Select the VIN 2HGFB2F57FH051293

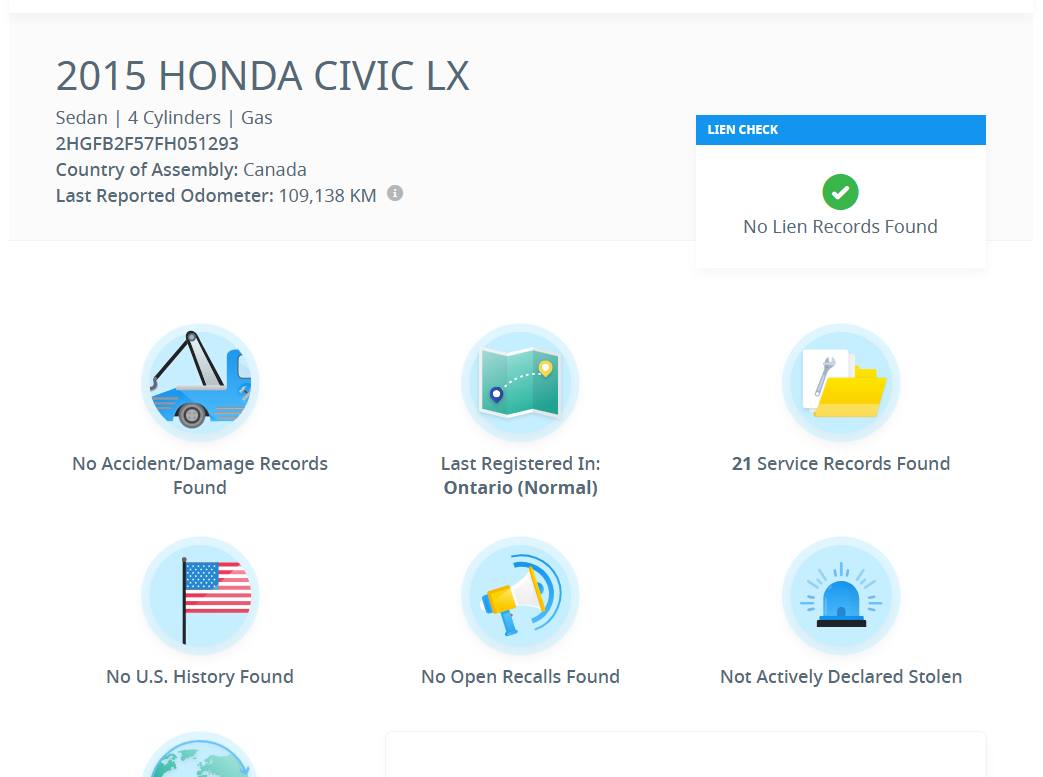147,144
